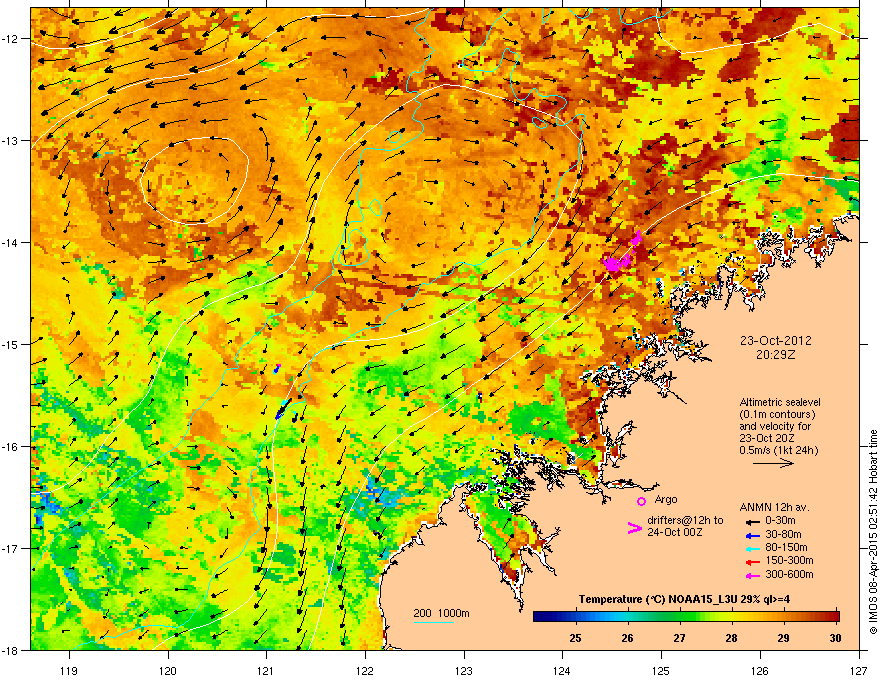The image size is (880, 680).
Task: Click the 'drifters@12h to' legend text
Action: click(685, 520)
